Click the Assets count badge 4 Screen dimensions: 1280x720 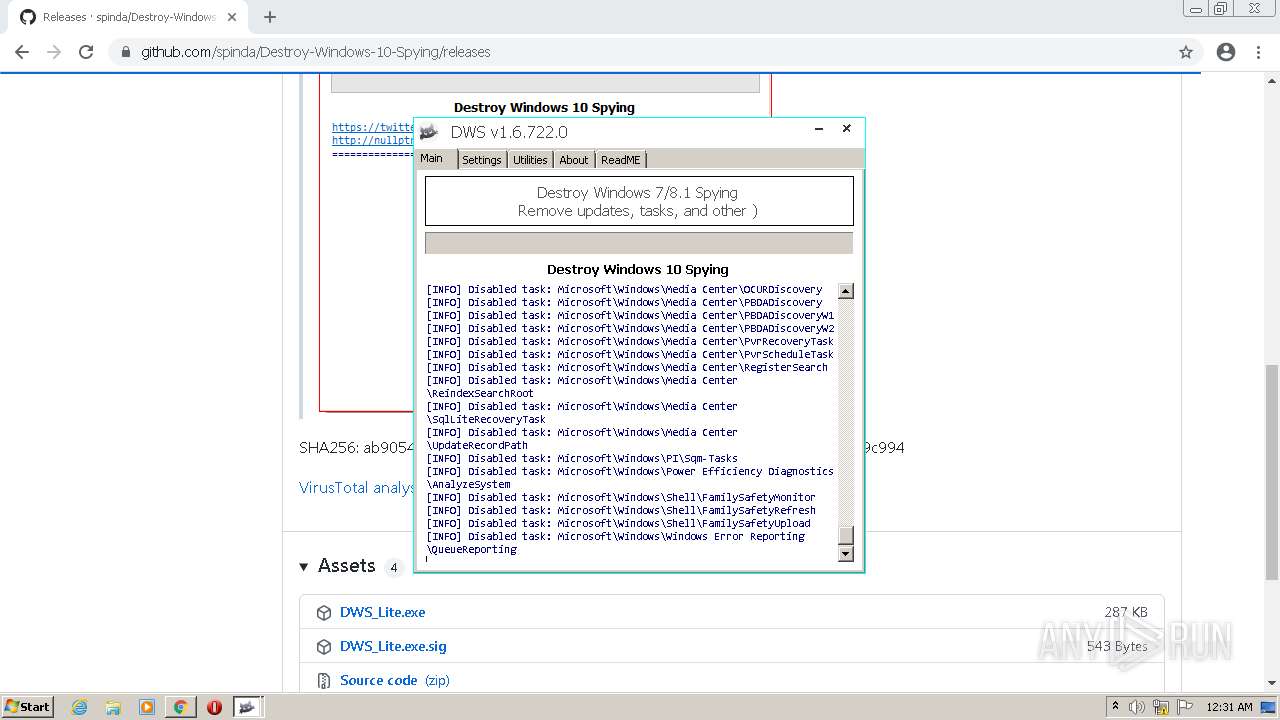click(393, 567)
